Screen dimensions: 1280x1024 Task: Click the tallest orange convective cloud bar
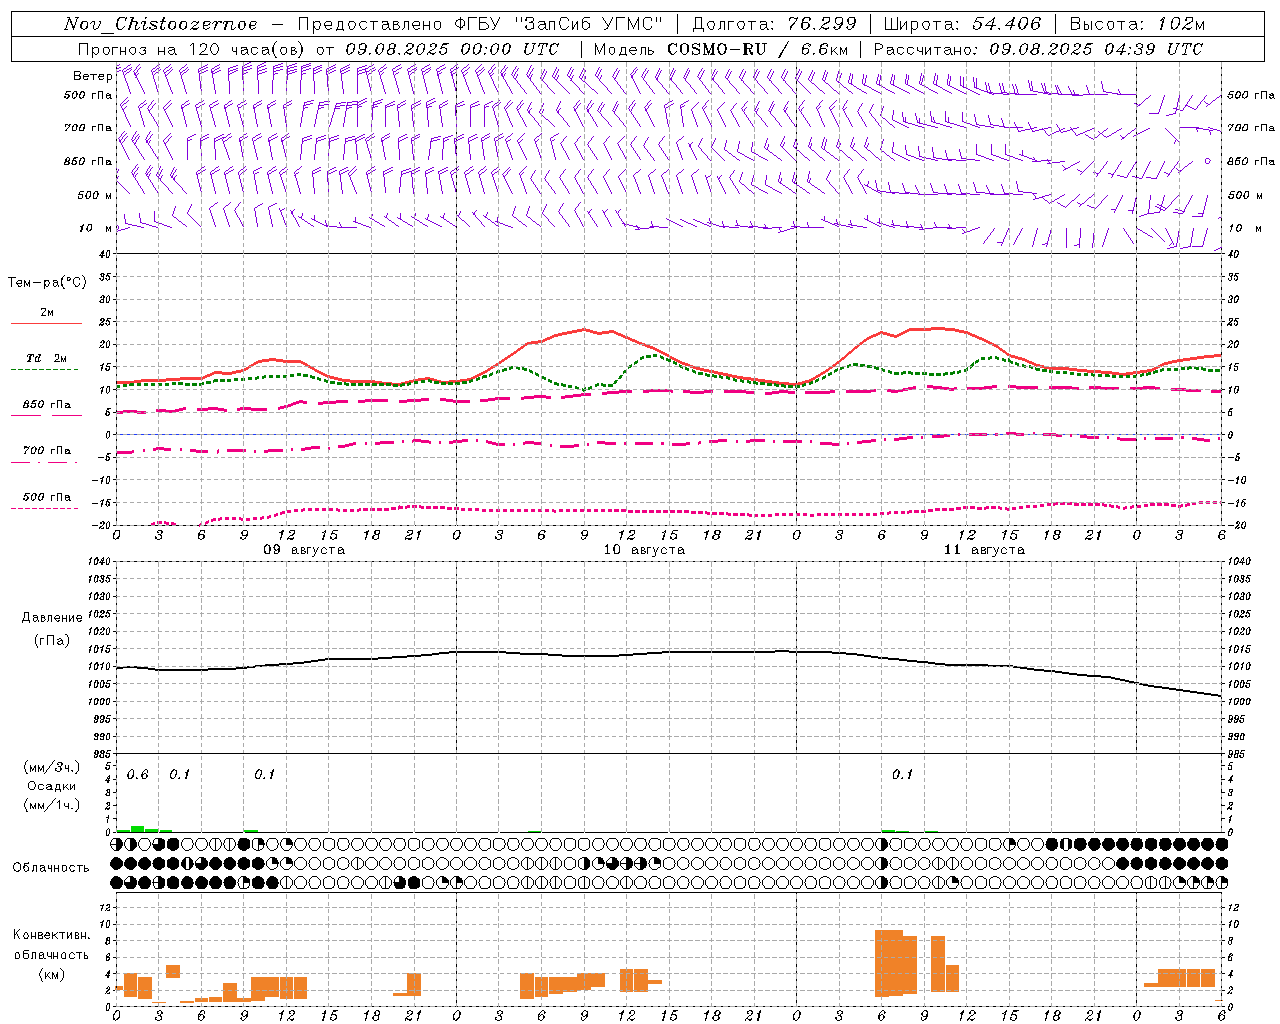click(889, 963)
